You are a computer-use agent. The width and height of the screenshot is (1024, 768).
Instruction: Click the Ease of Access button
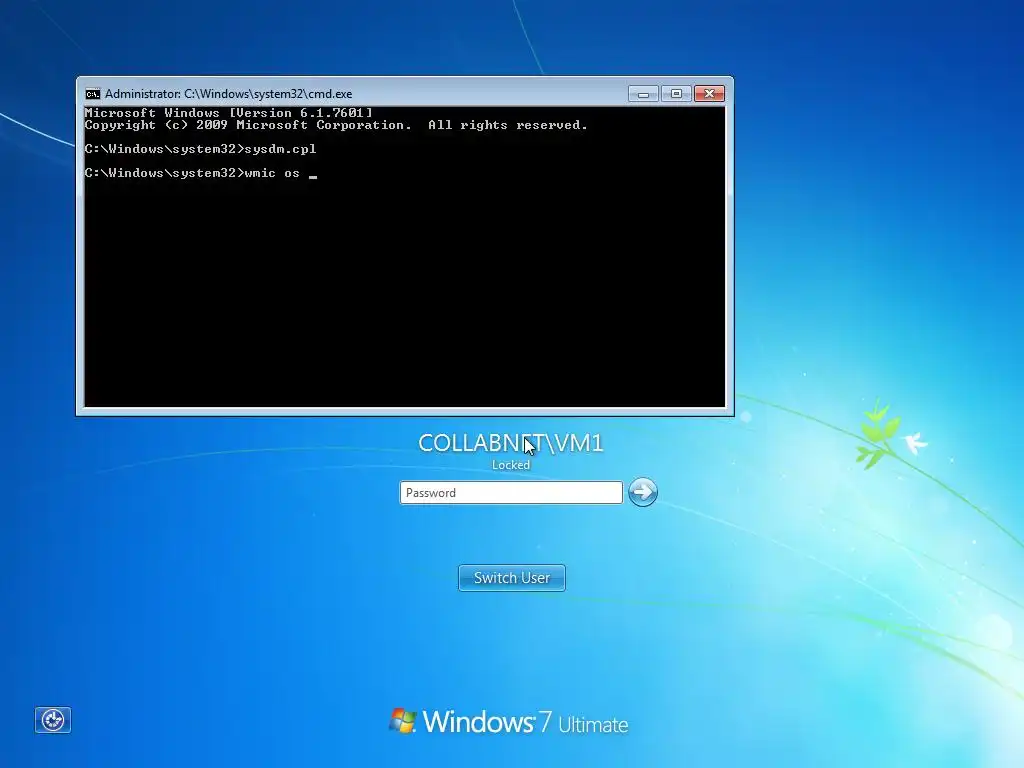53,720
